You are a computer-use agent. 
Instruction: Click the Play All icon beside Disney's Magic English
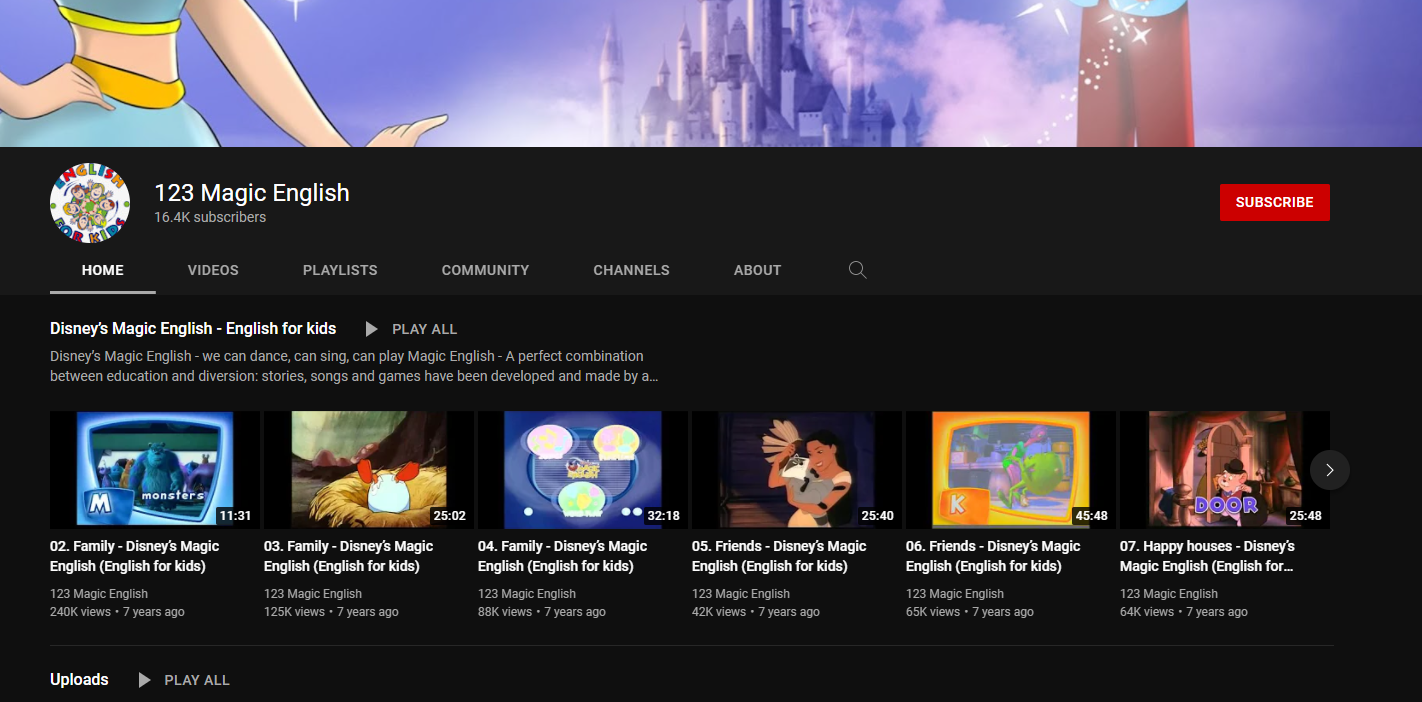point(371,328)
